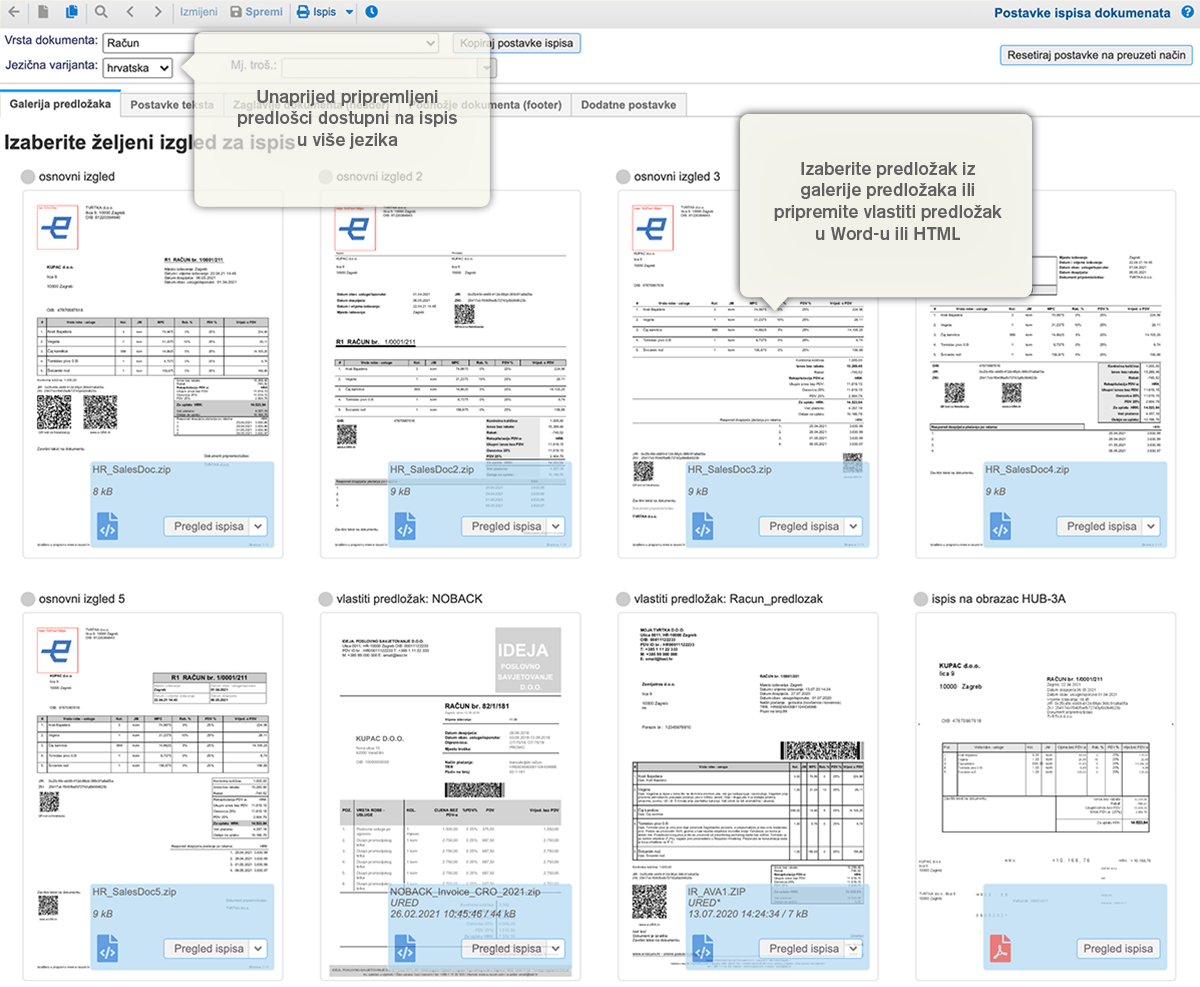
Task: Open the Vrsta dokumenta combo box
Action: coord(270,43)
